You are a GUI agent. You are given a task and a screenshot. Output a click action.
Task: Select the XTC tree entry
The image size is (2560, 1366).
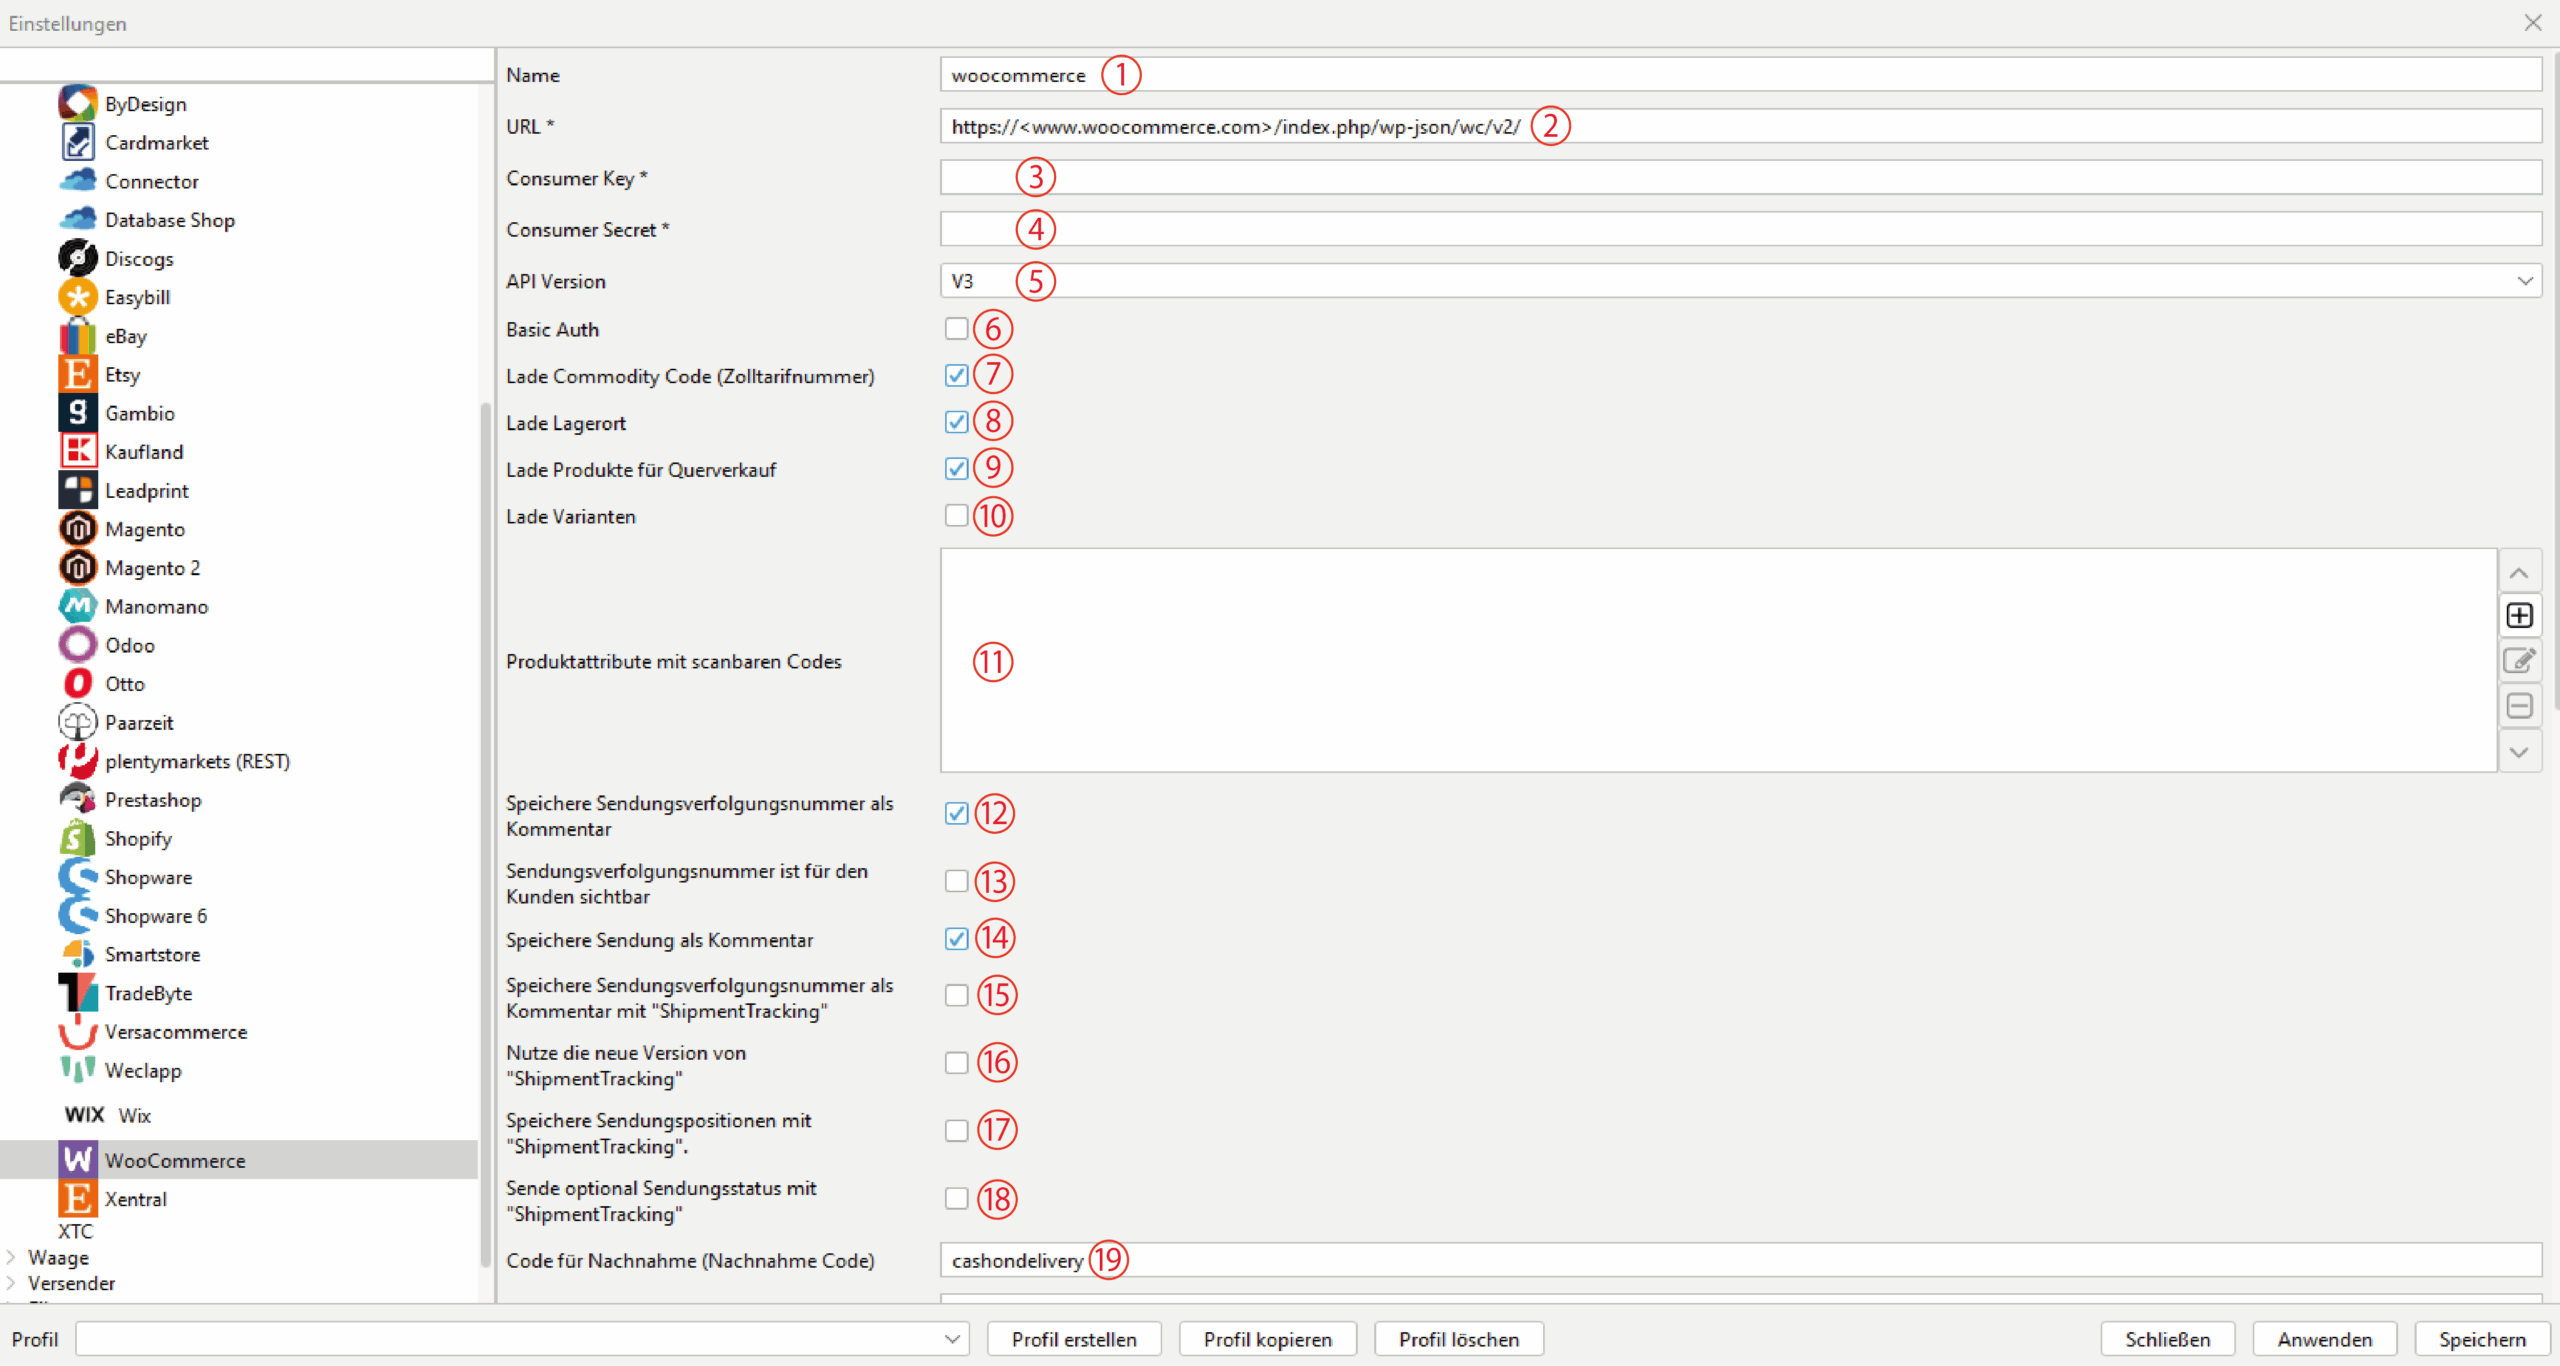[x=75, y=1231]
